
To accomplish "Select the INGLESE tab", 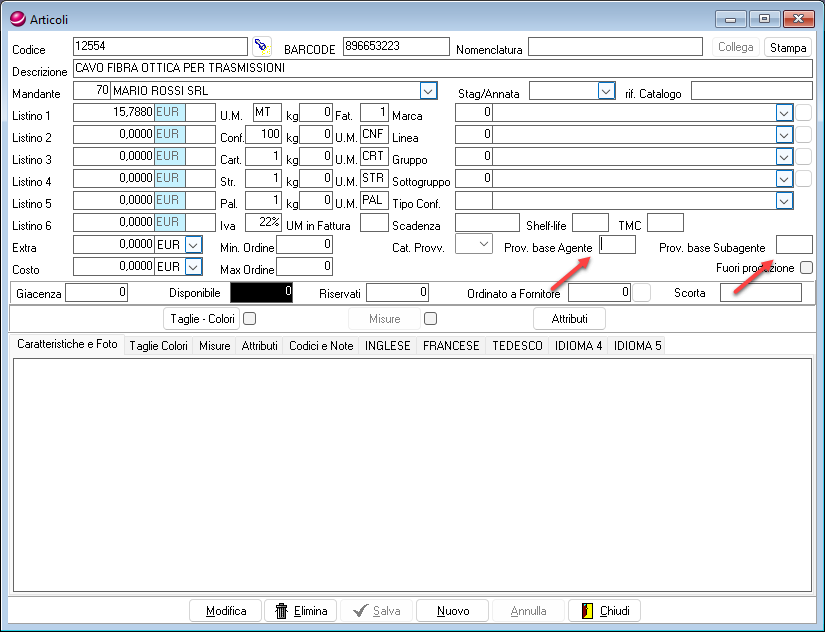I will click(388, 346).
